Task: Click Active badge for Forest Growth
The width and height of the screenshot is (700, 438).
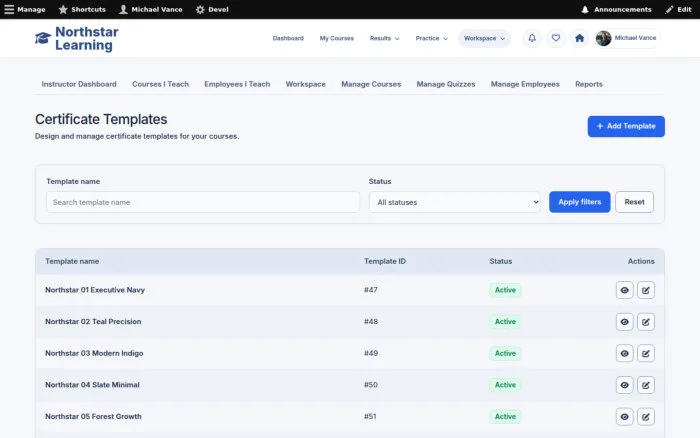Action: tap(505, 417)
